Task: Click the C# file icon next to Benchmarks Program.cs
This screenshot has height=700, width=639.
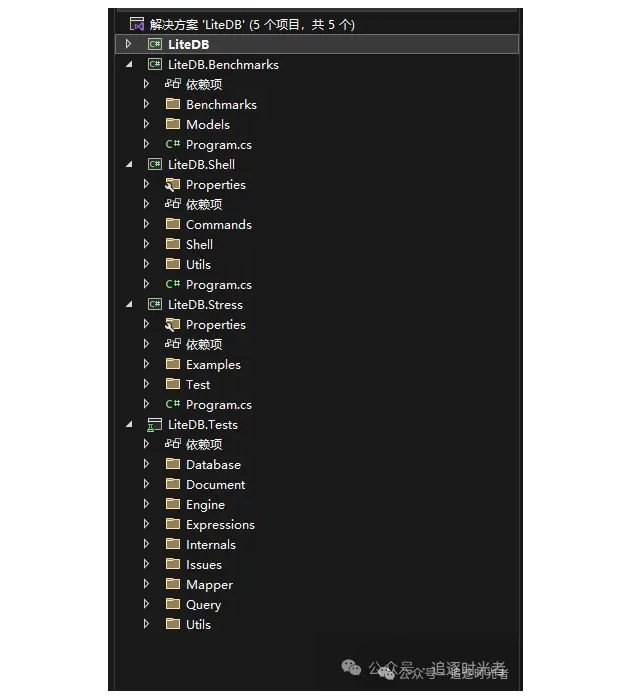Action: tap(173, 144)
